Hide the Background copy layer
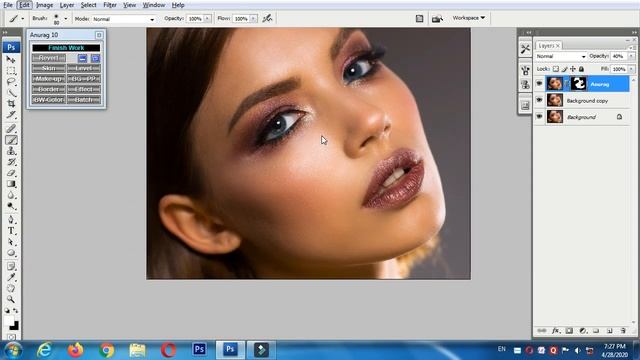Viewport: 640px width, 360px height. (539, 100)
